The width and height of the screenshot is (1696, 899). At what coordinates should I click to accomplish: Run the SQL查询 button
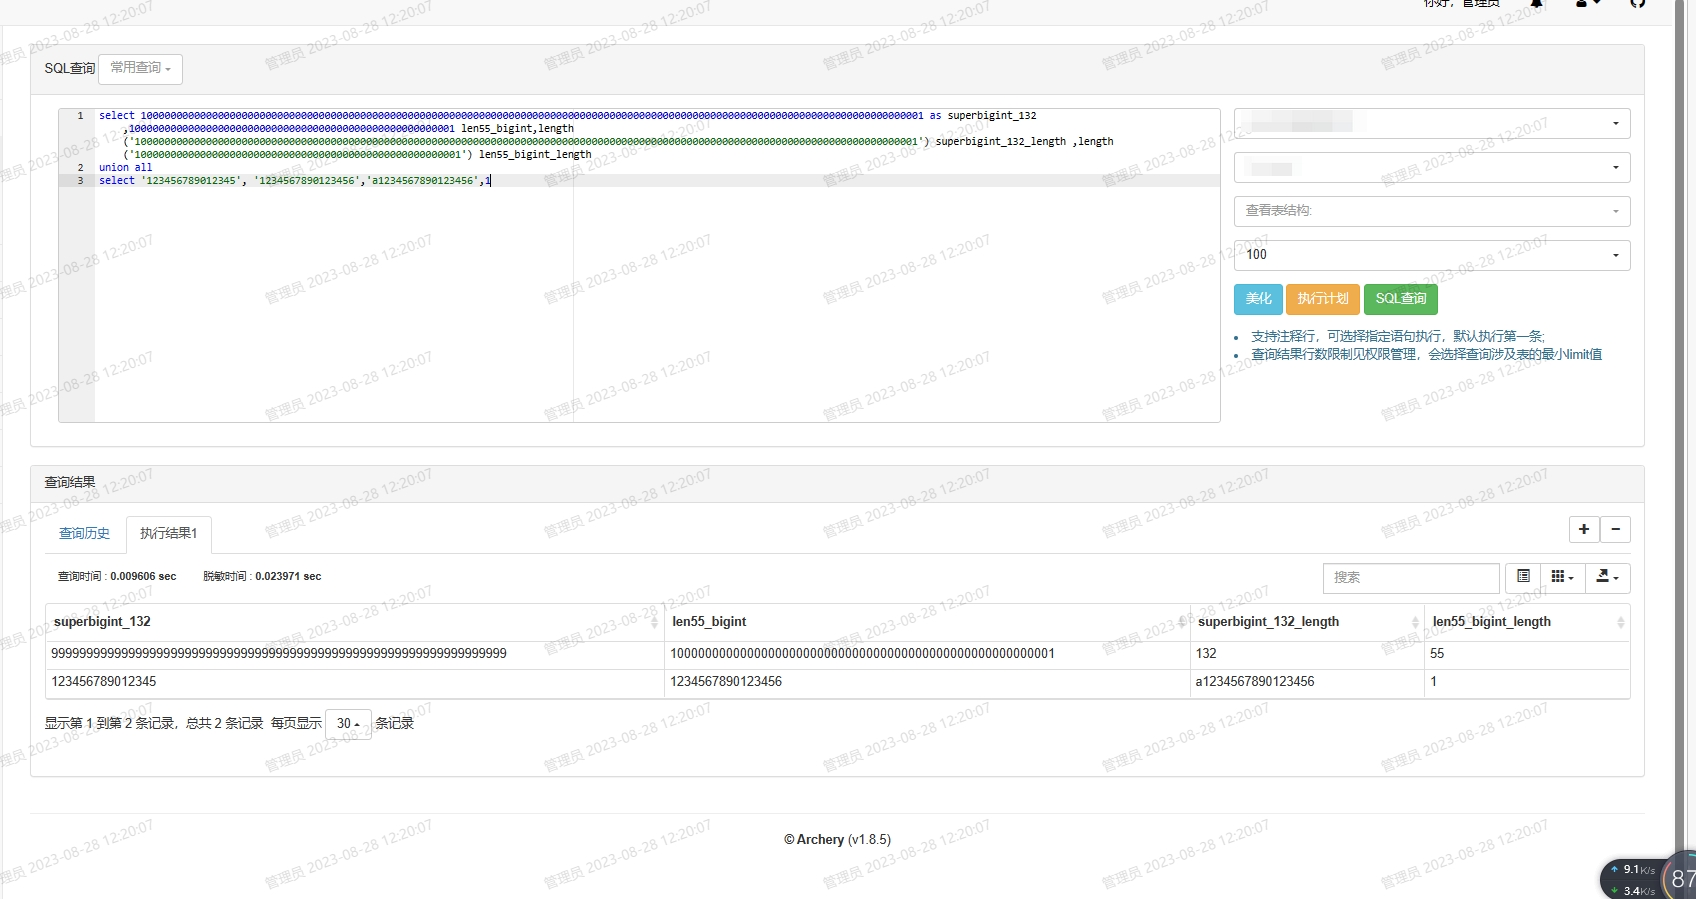click(1400, 298)
